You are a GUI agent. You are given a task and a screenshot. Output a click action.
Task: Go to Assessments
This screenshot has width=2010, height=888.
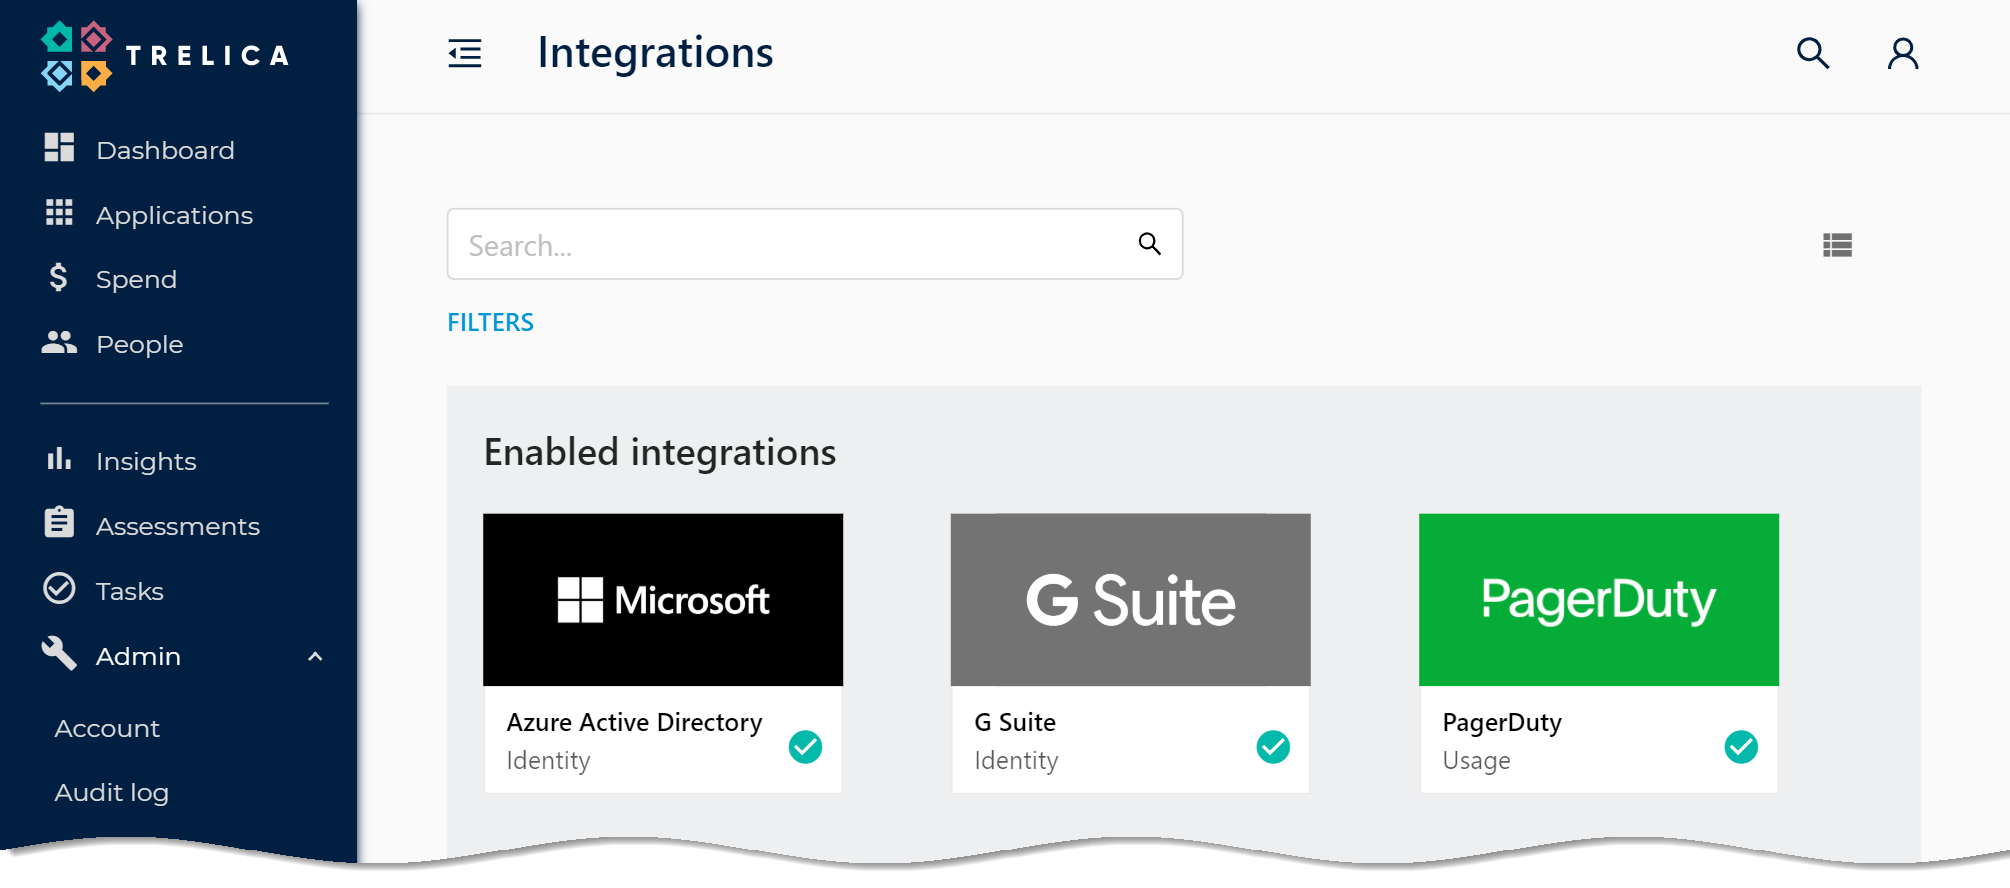pos(178,526)
